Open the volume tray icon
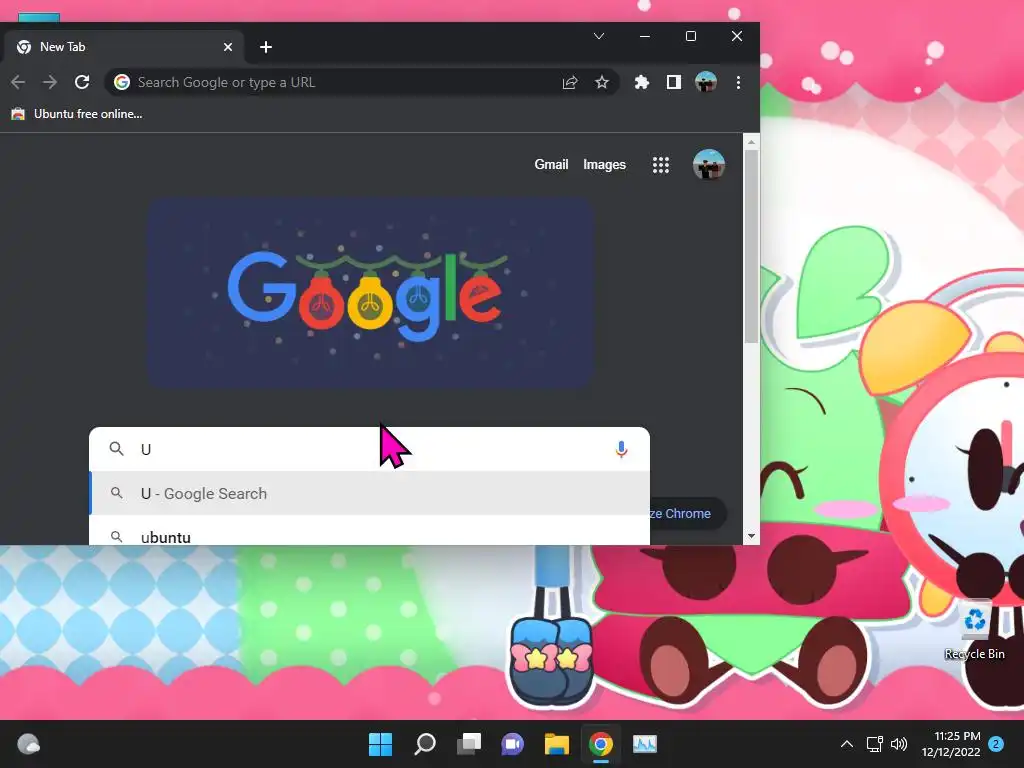The width and height of the screenshot is (1024, 768). click(x=899, y=744)
